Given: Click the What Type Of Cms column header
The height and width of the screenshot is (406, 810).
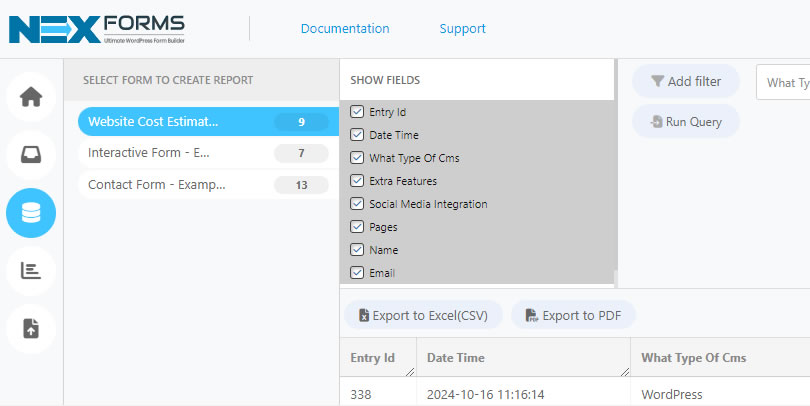Looking at the screenshot, I should coord(720,357).
